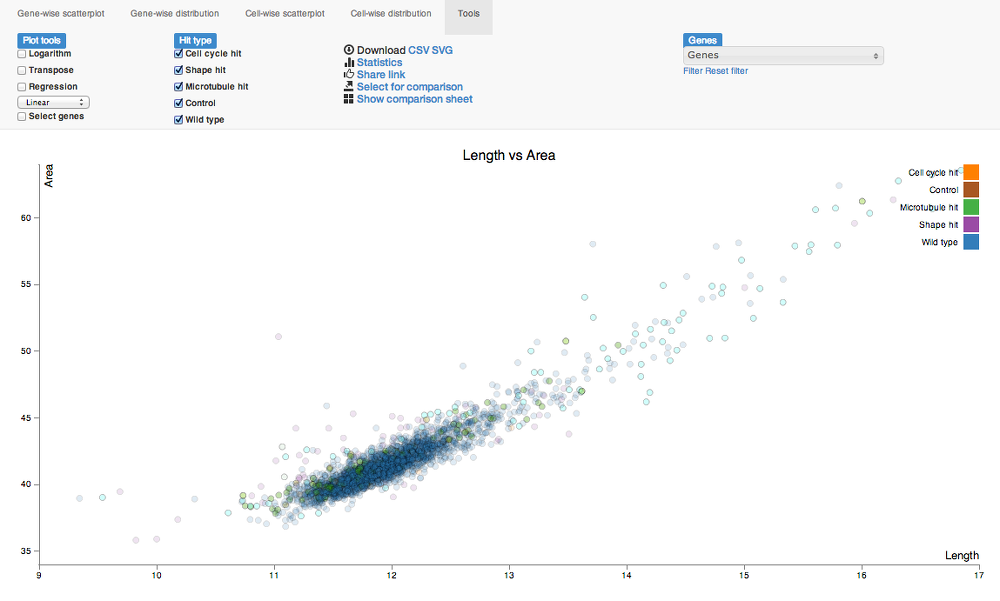Open the Cell-wise scatterplot tab

pyautogui.click(x=284, y=14)
